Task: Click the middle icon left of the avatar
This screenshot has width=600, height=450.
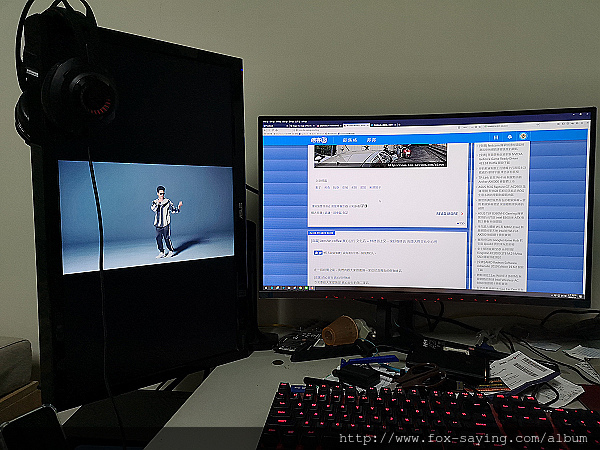Action: point(510,137)
